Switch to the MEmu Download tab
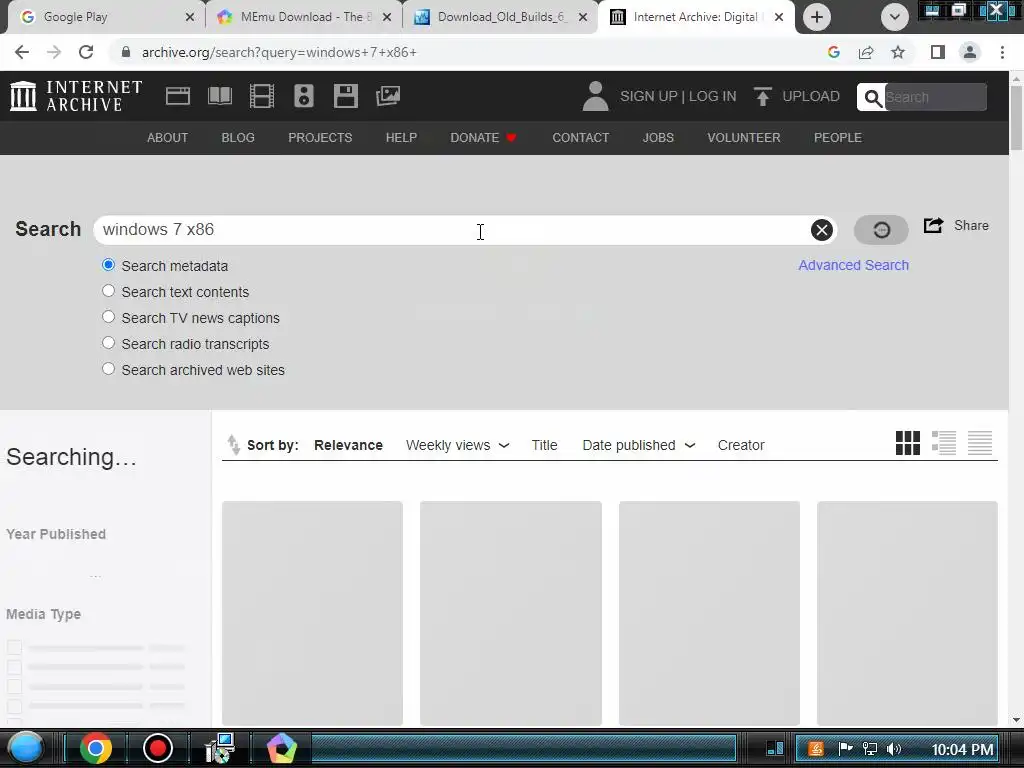The height and width of the screenshot is (768, 1024). pyautogui.click(x=304, y=17)
